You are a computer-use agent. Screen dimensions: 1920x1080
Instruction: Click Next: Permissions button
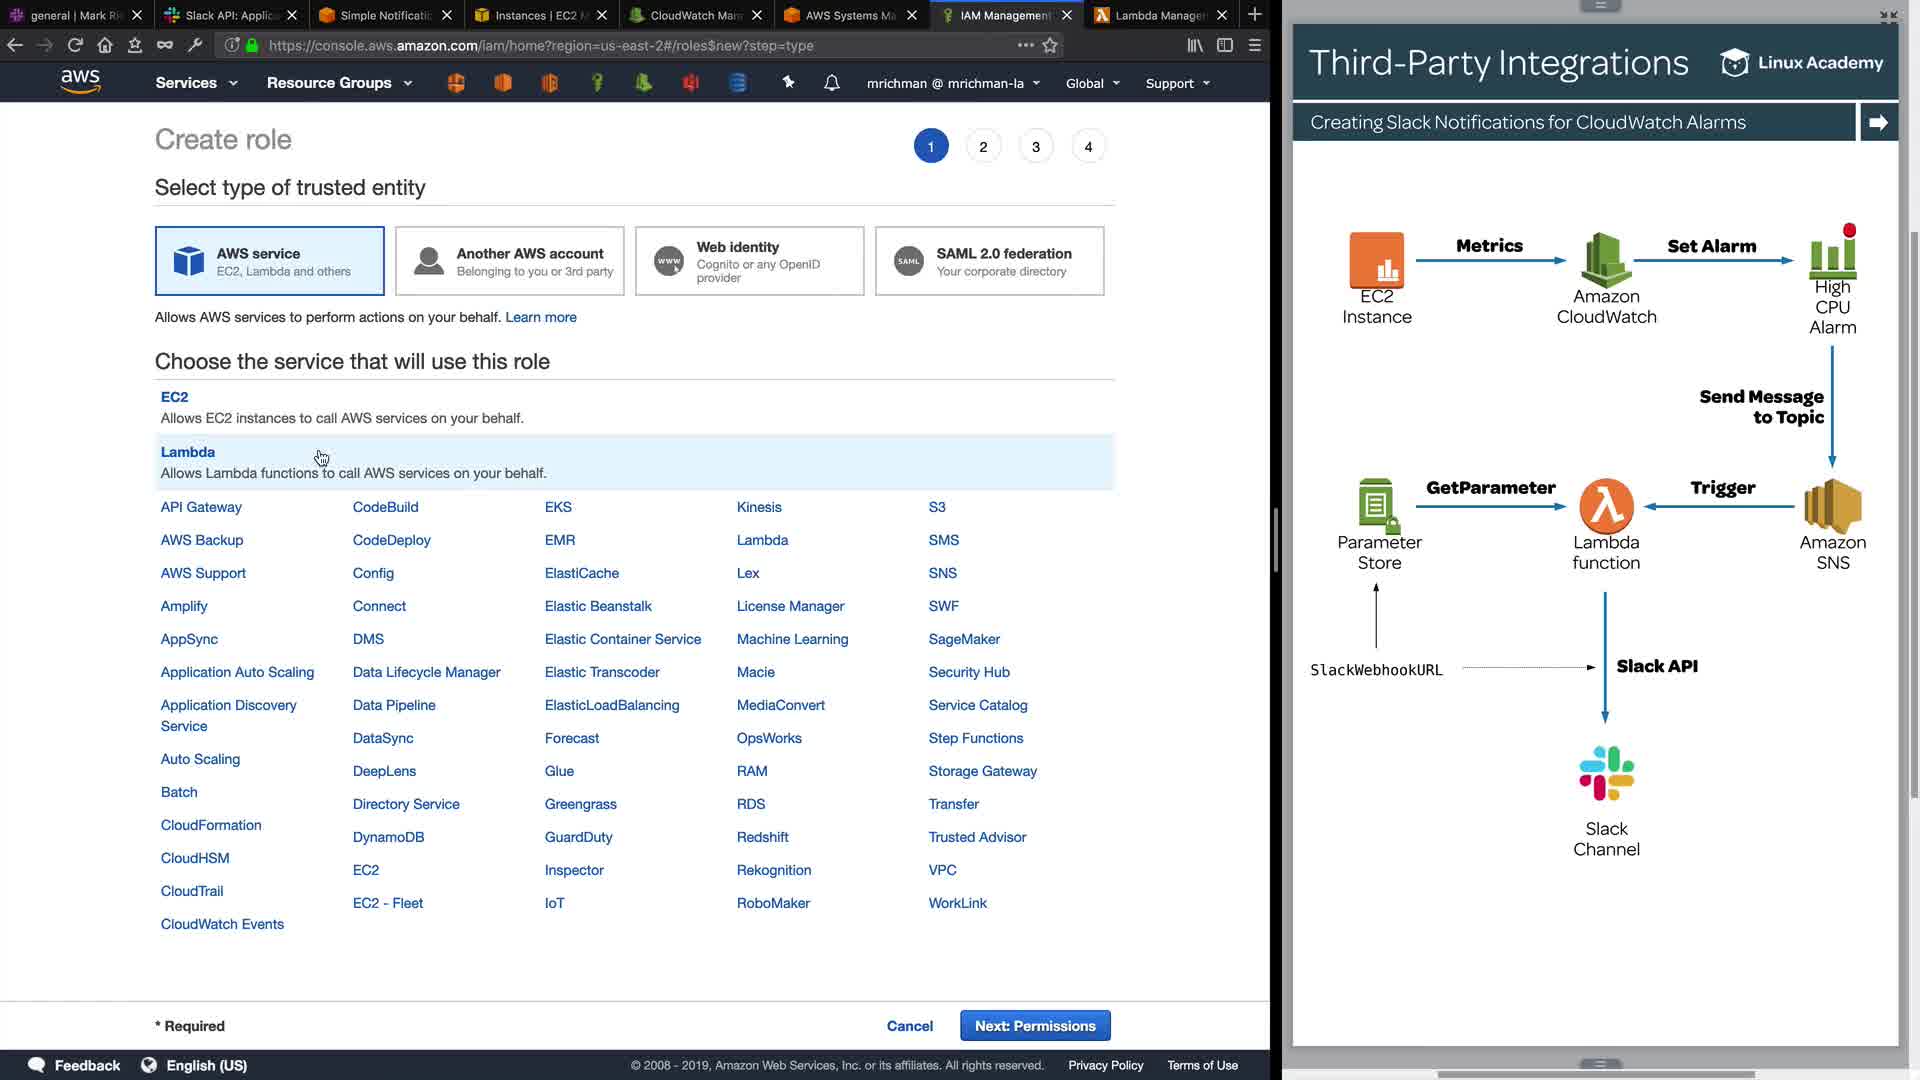[1035, 1026]
